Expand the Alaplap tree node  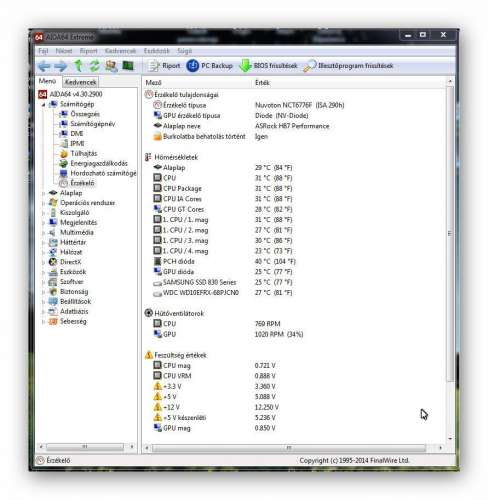tap(43, 193)
